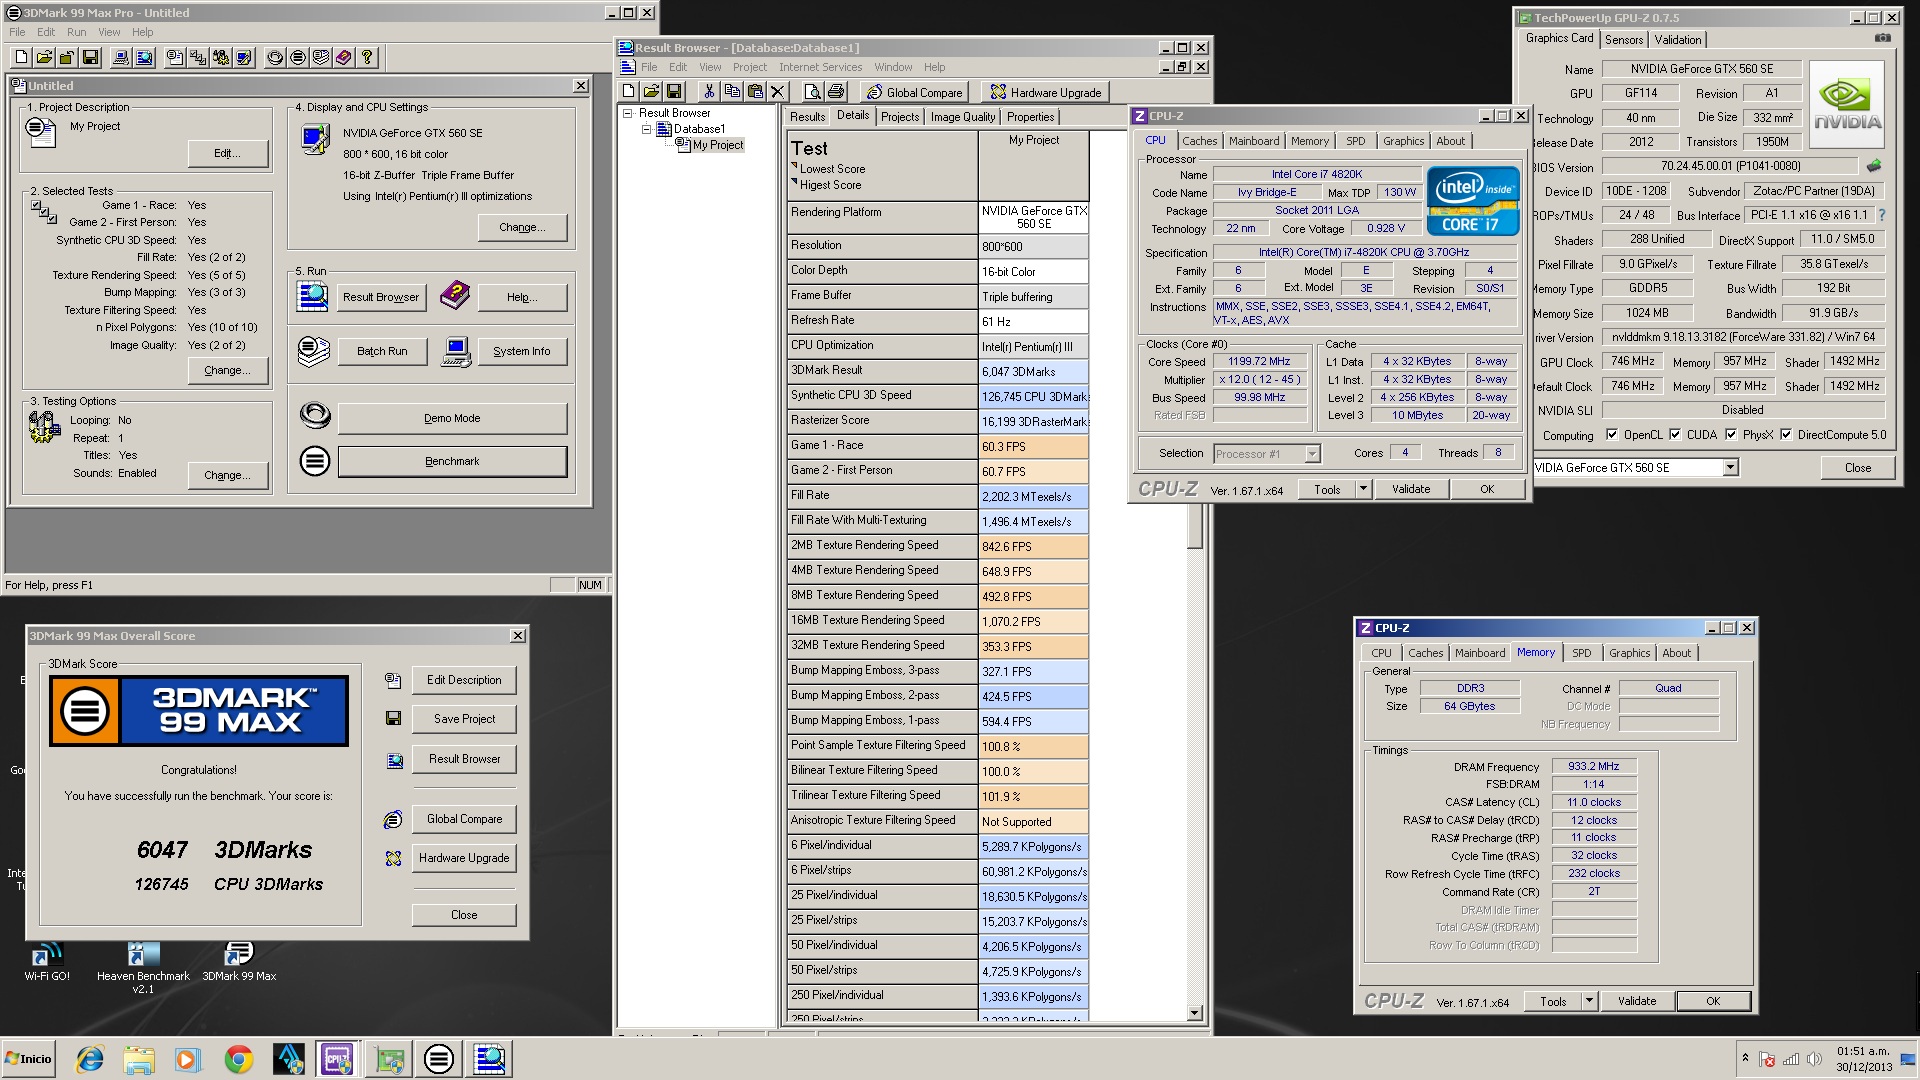The height and width of the screenshot is (1080, 1920).
Task: Click Validate button in CPU-Z Memory window
Action: point(1636,1001)
